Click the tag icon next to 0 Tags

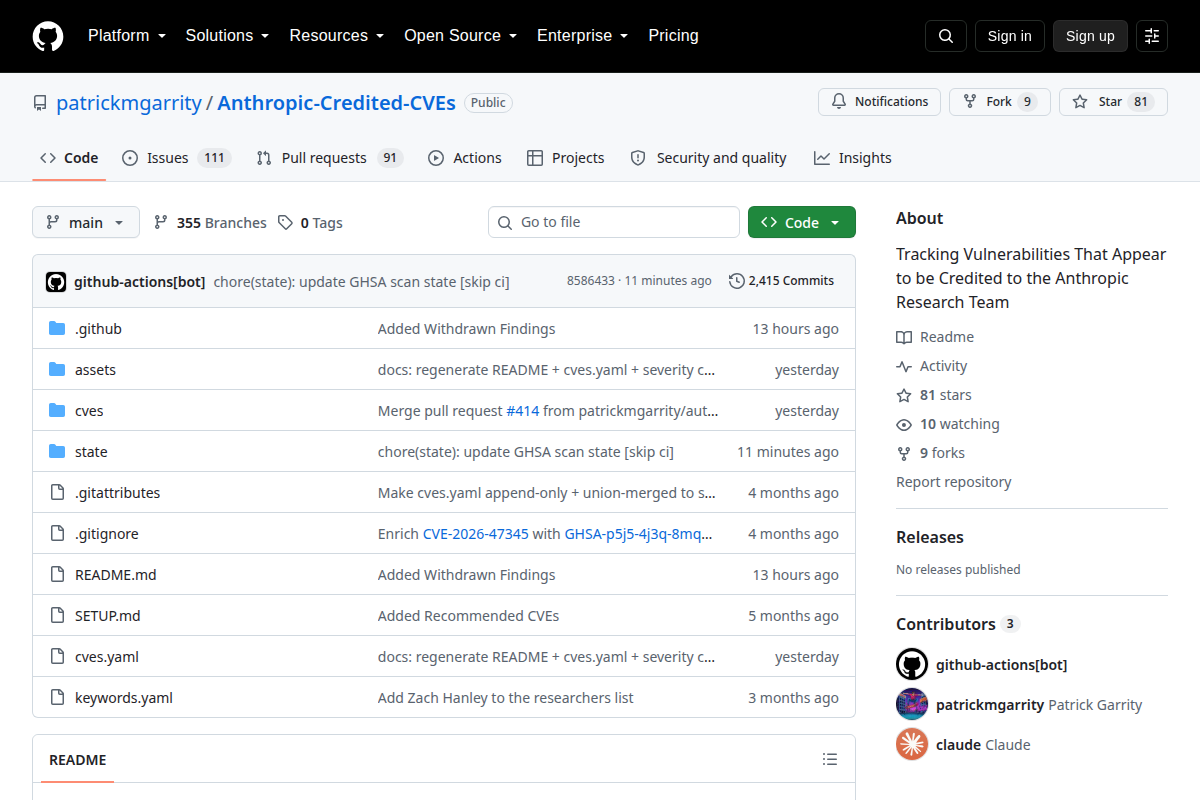(x=285, y=222)
